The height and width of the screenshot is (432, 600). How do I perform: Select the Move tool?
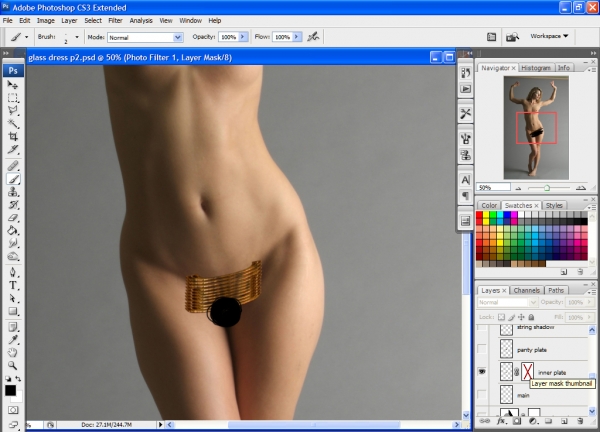point(13,85)
